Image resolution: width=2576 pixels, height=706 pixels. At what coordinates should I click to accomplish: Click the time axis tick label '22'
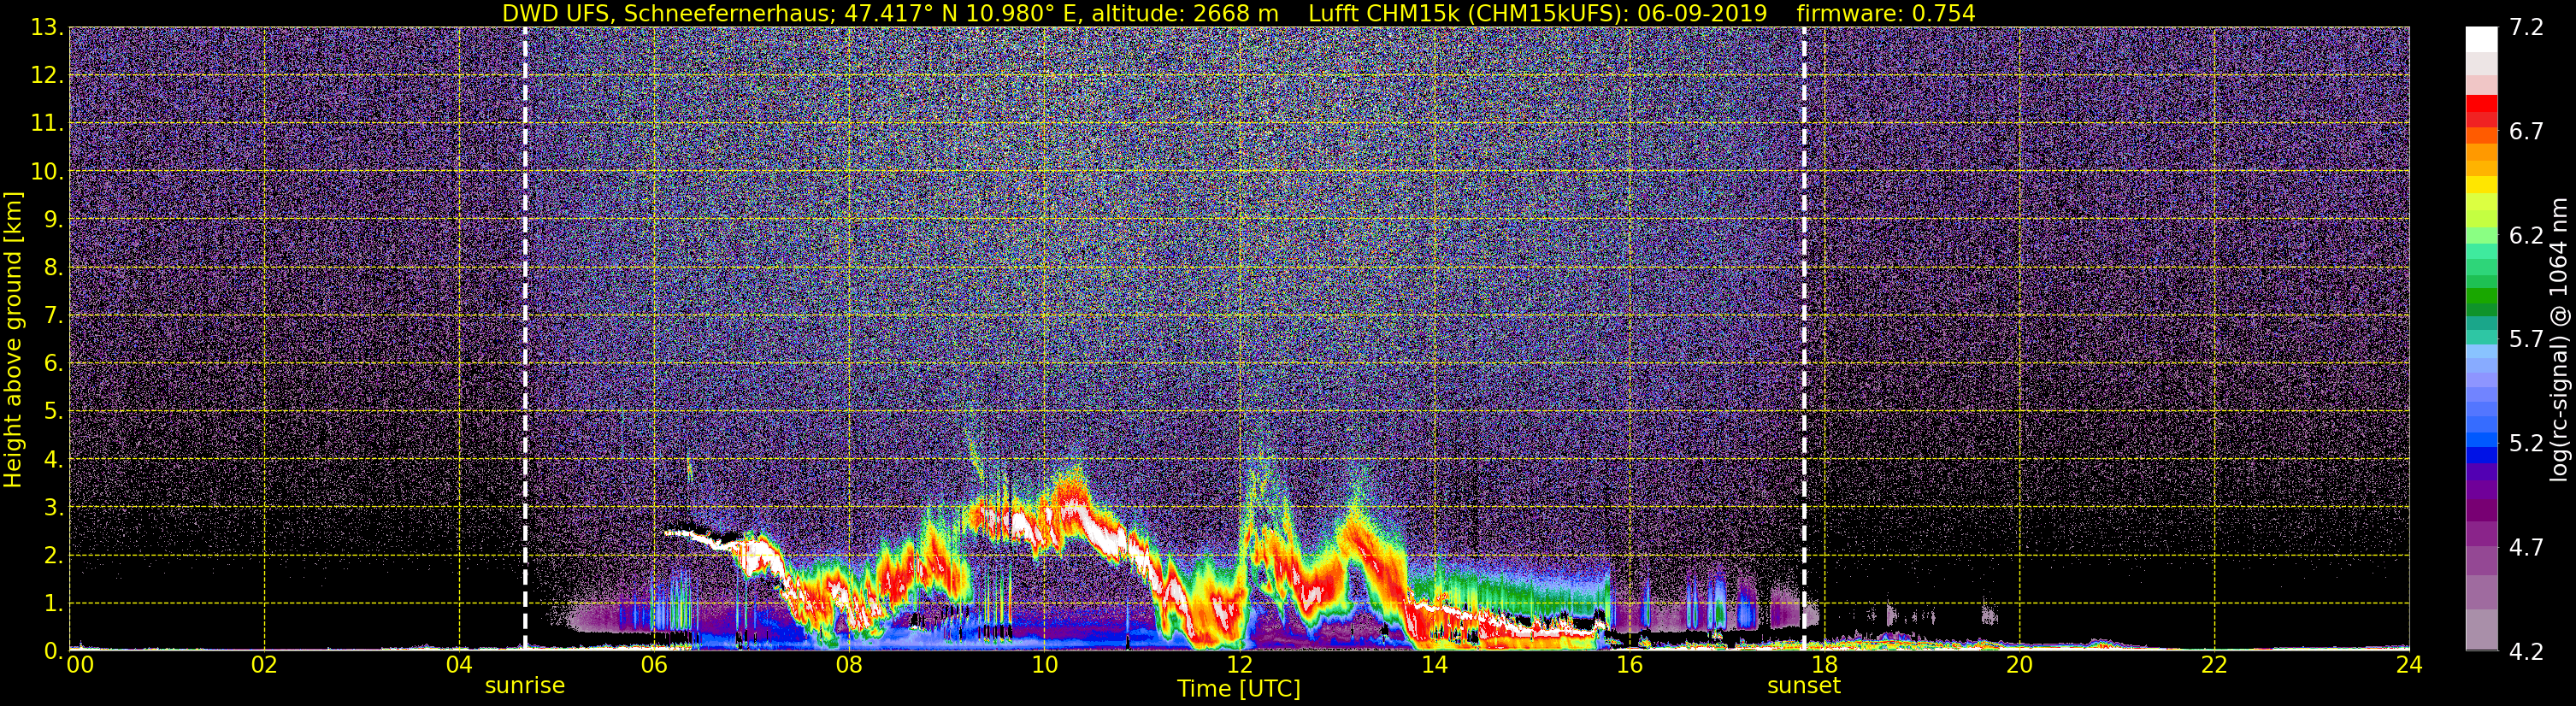(x=2214, y=665)
